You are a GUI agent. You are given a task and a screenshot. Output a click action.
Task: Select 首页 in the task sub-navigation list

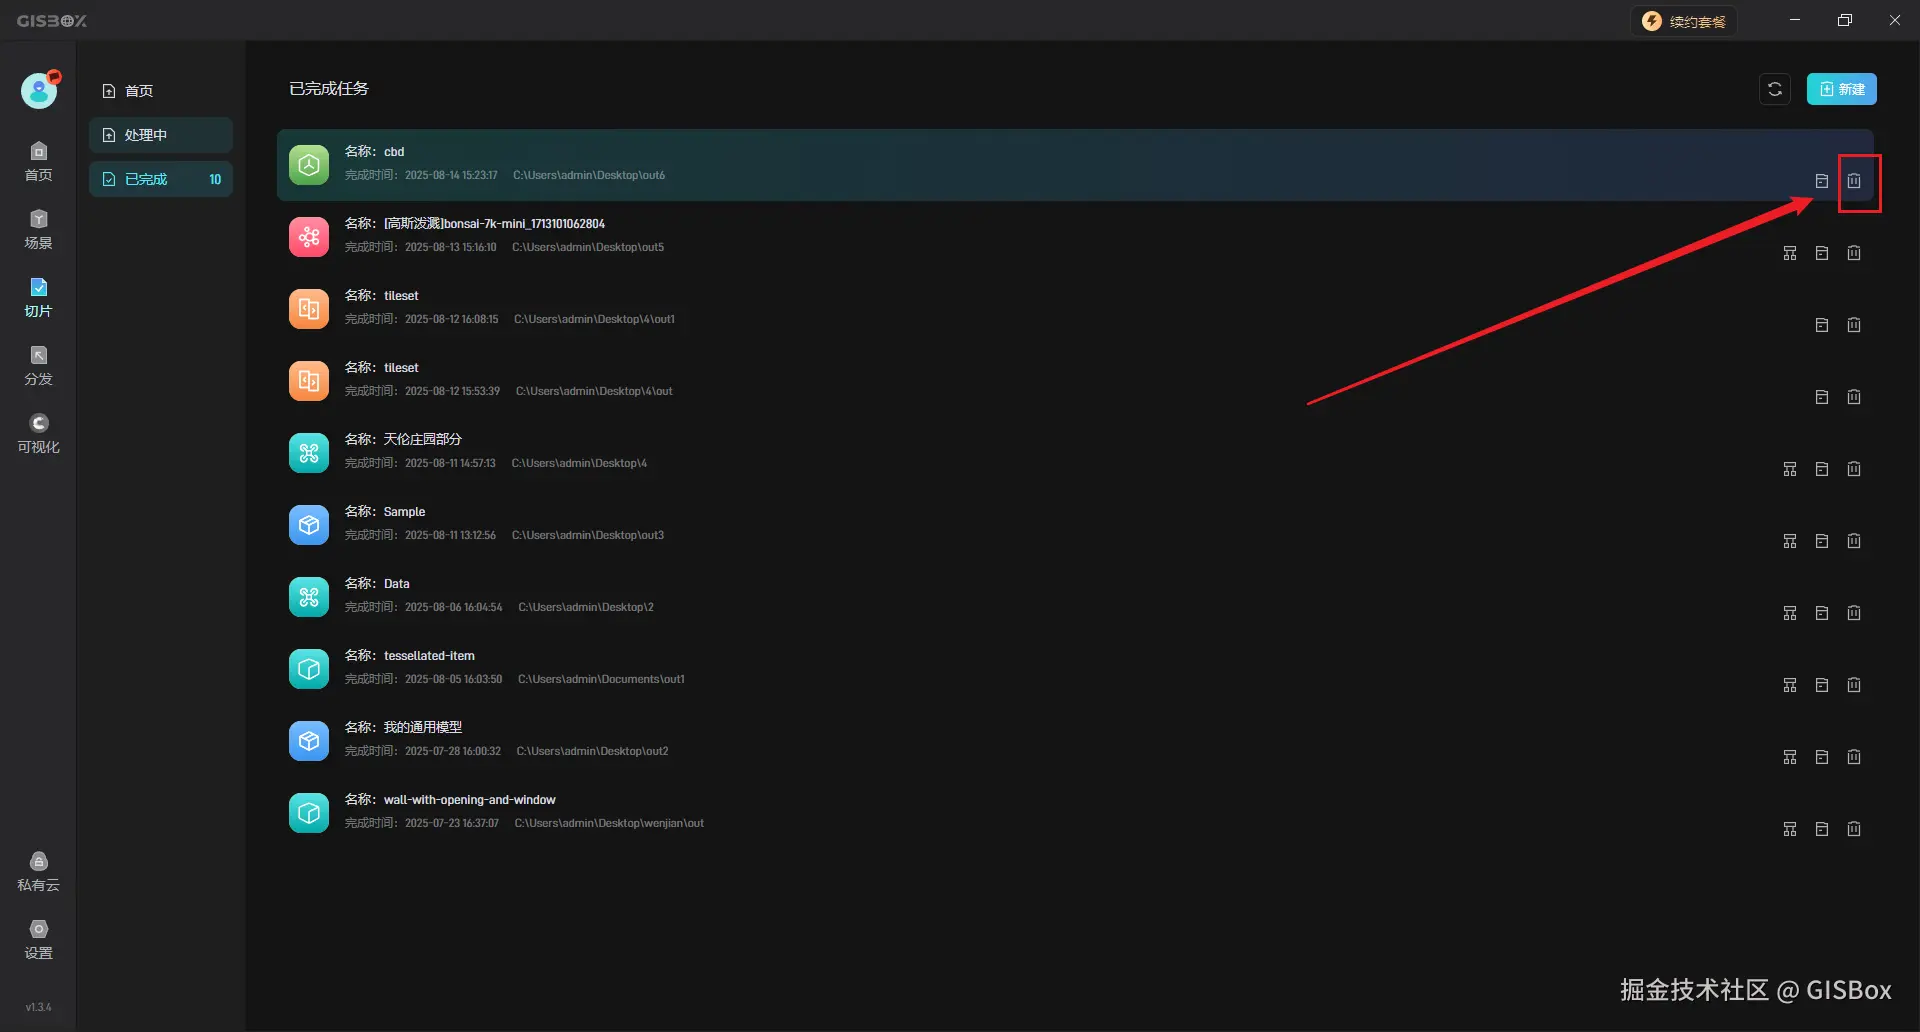[161, 91]
